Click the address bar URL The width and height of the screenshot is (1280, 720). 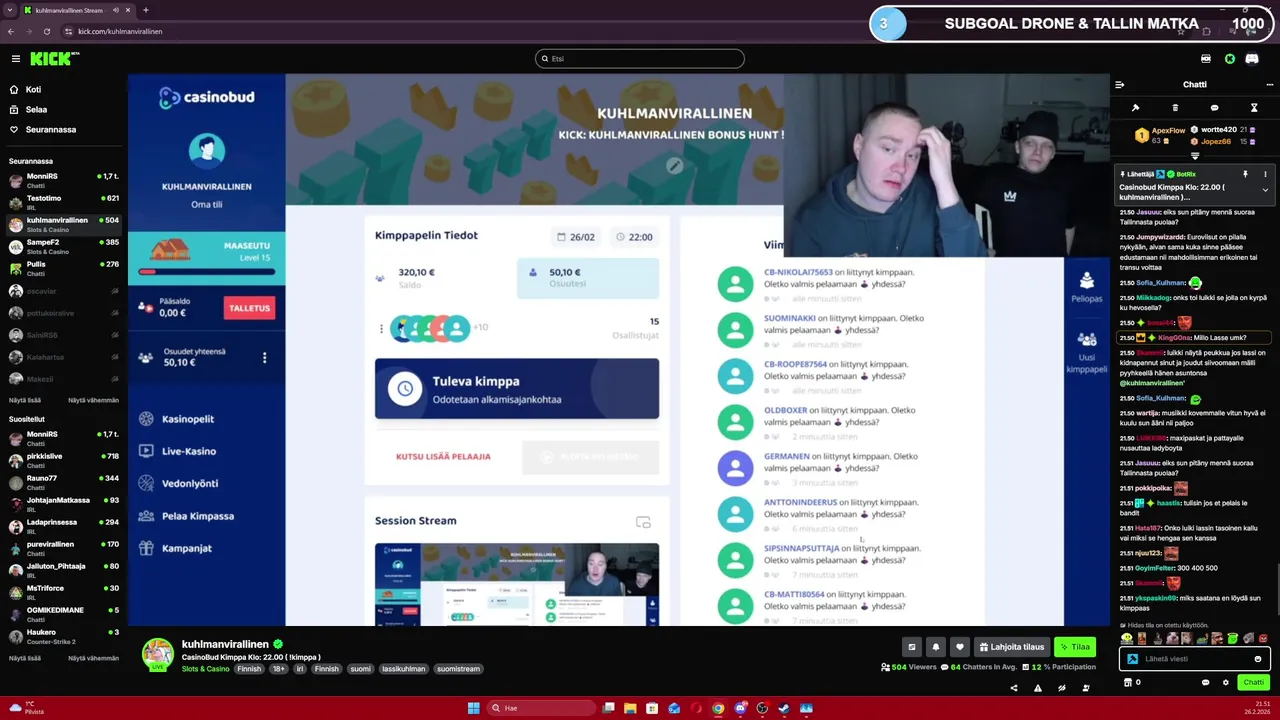point(120,31)
